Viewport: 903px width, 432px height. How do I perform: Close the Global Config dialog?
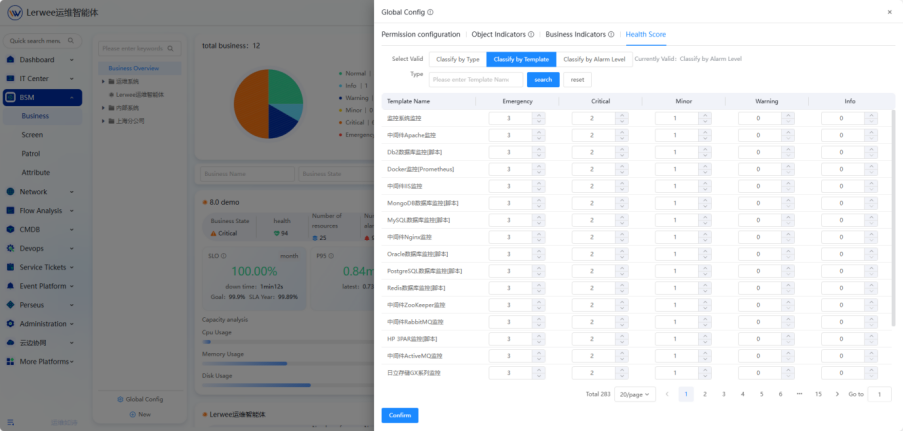point(890,12)
